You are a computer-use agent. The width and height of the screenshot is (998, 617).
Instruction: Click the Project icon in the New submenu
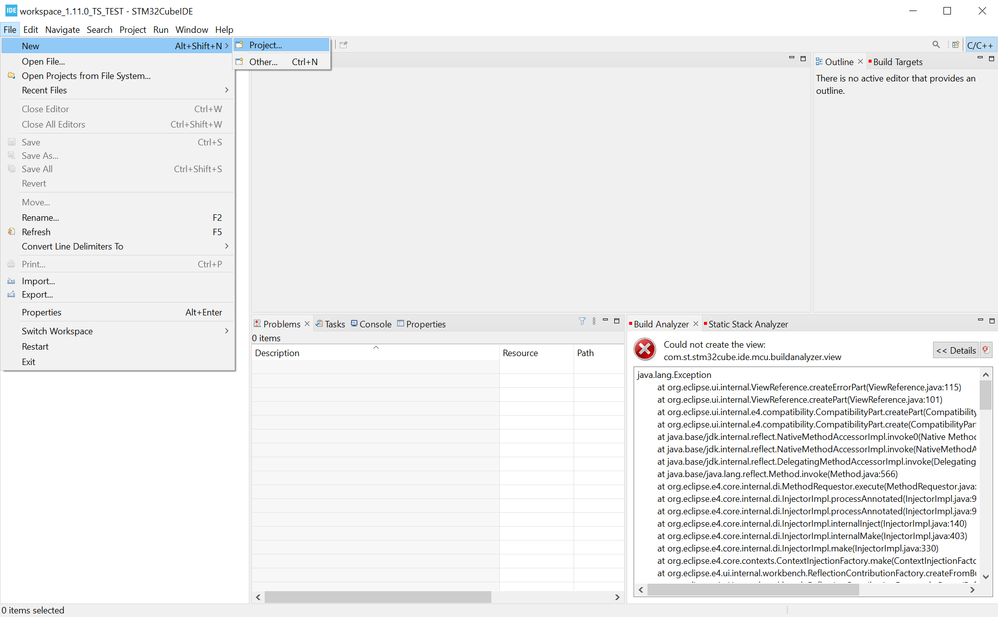(240, 45)
